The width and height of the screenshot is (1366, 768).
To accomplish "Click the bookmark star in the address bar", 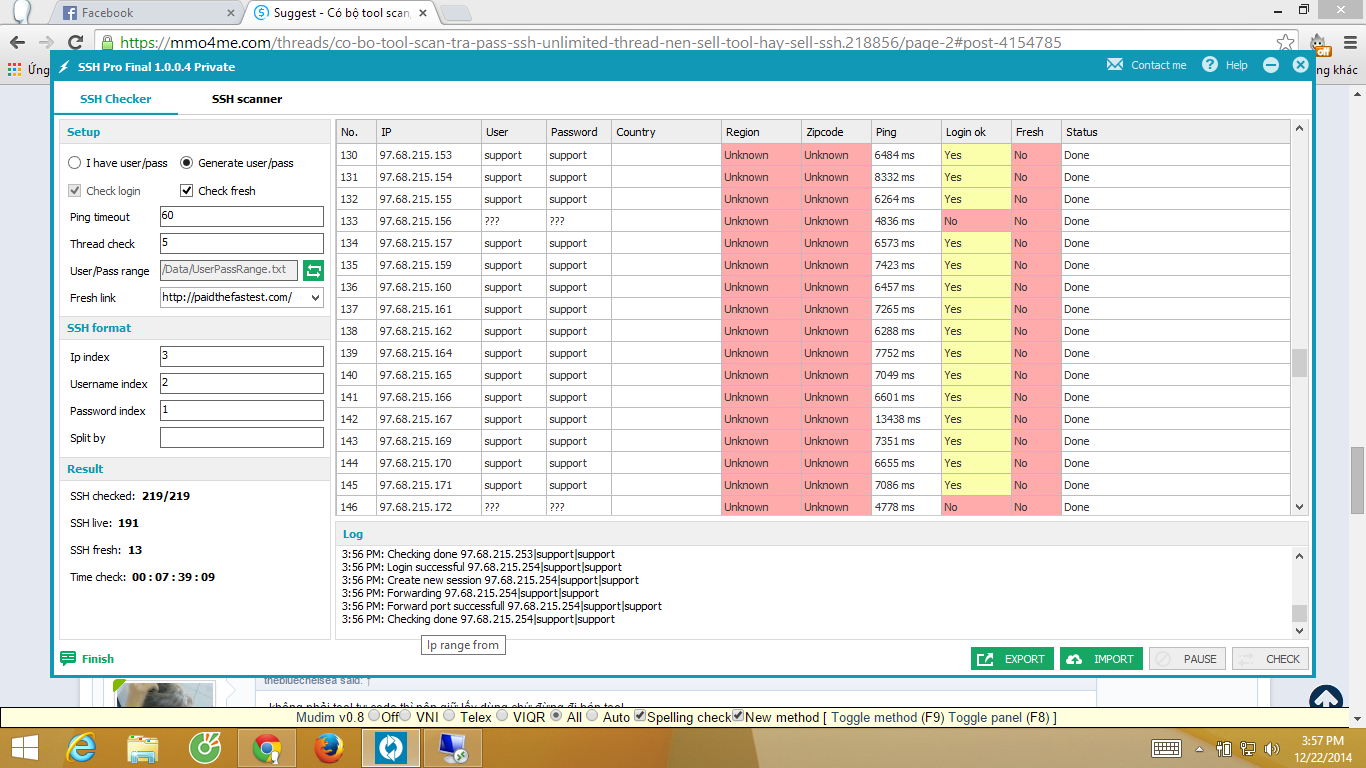I will [1283, 44].
